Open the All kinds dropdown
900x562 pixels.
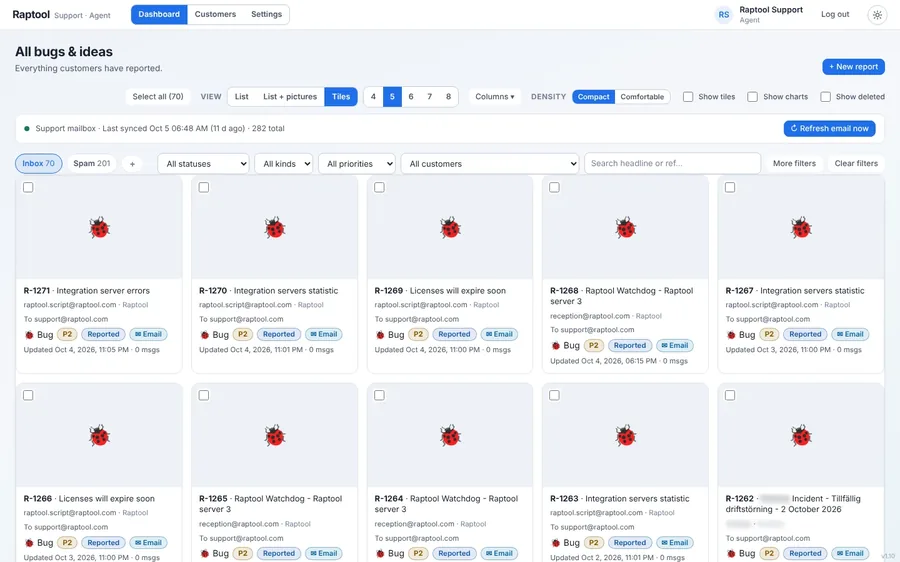(284, 164)
